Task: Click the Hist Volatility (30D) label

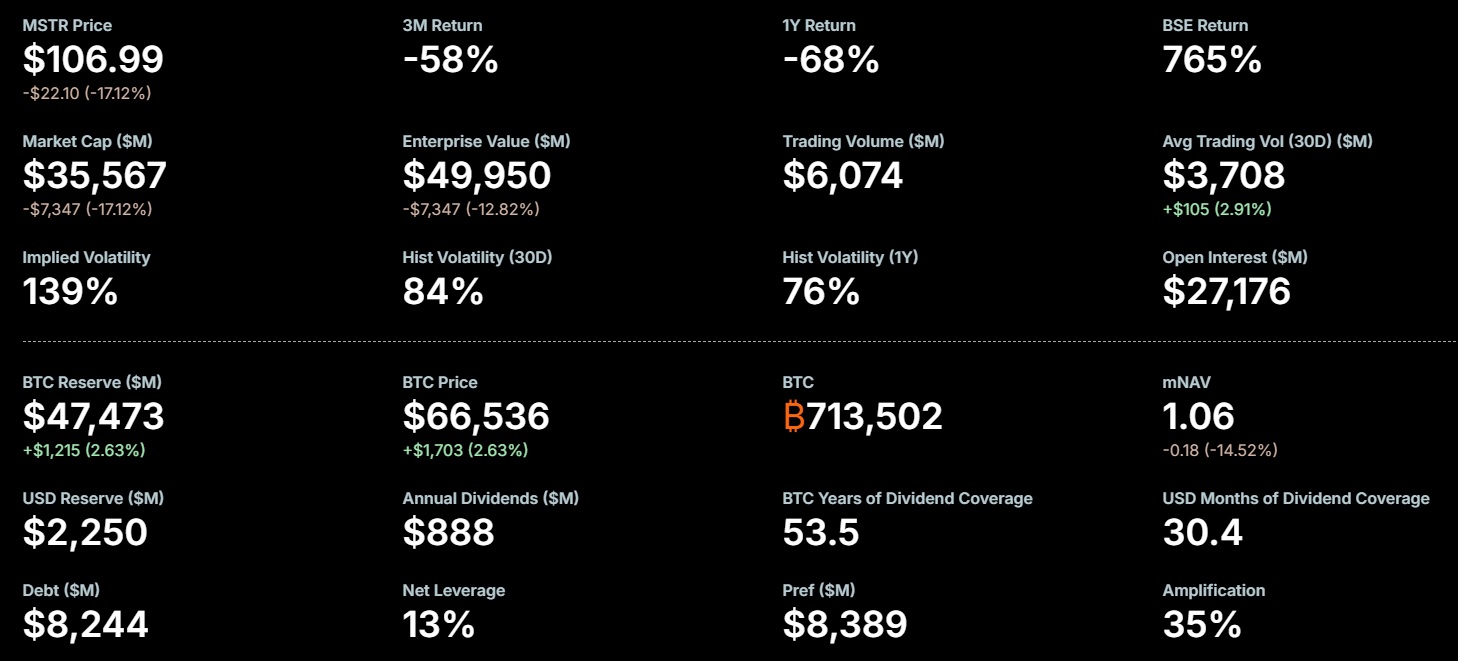Action: tap(477, 257)
